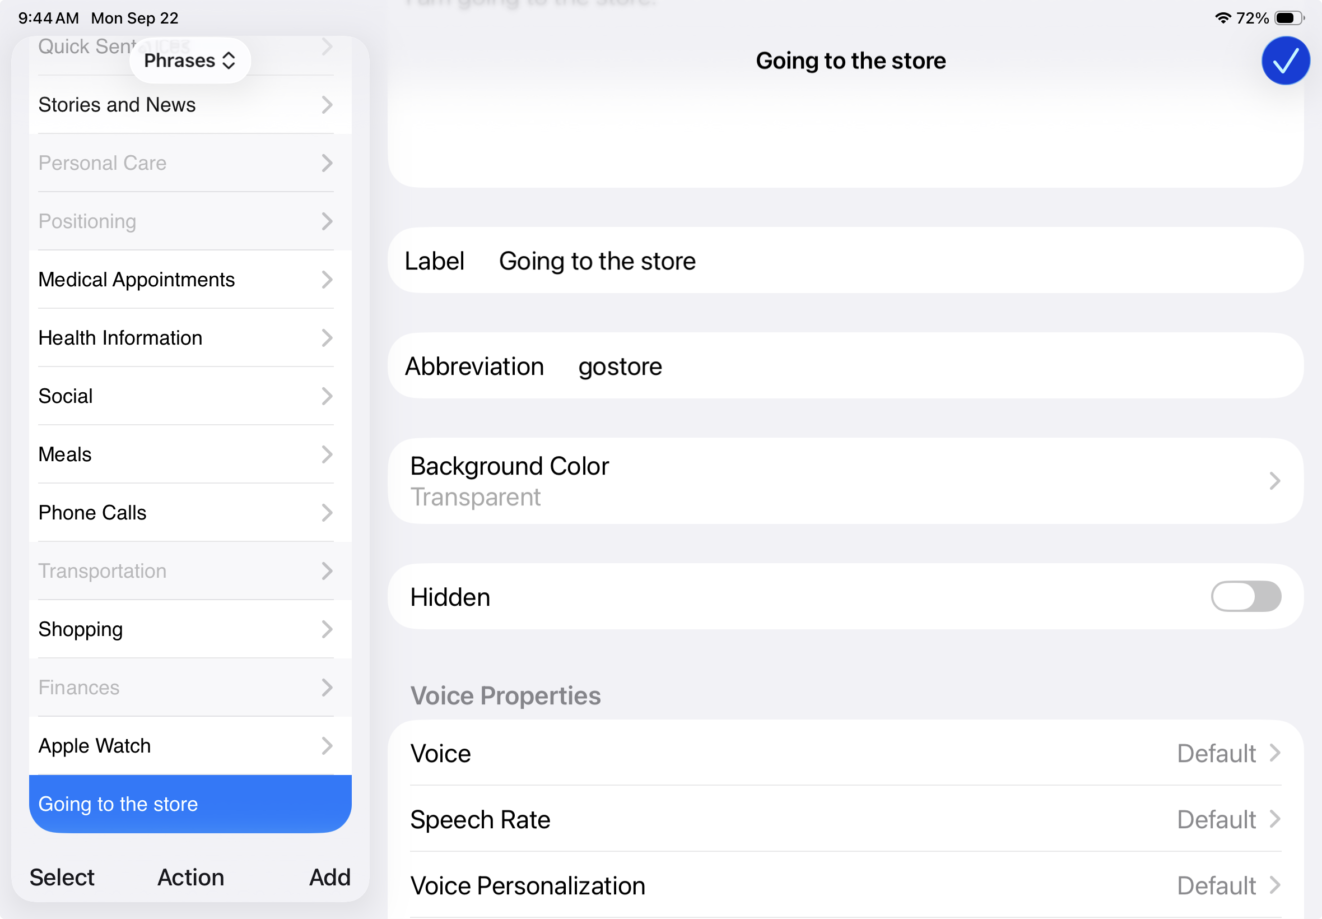
Task: Open Voice Personalization settings chevron
Action: click(x=1275, y=885)
